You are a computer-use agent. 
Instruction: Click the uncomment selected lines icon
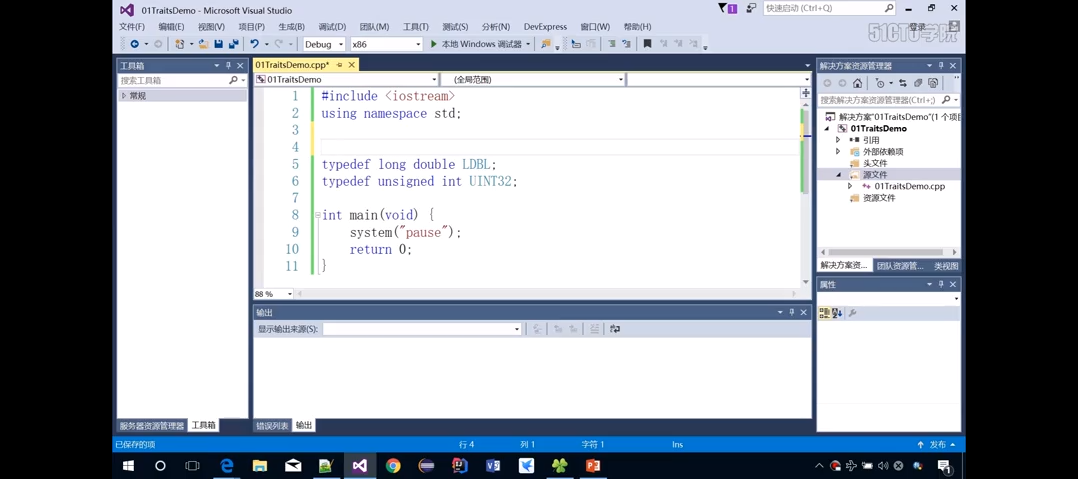point(626,44)
